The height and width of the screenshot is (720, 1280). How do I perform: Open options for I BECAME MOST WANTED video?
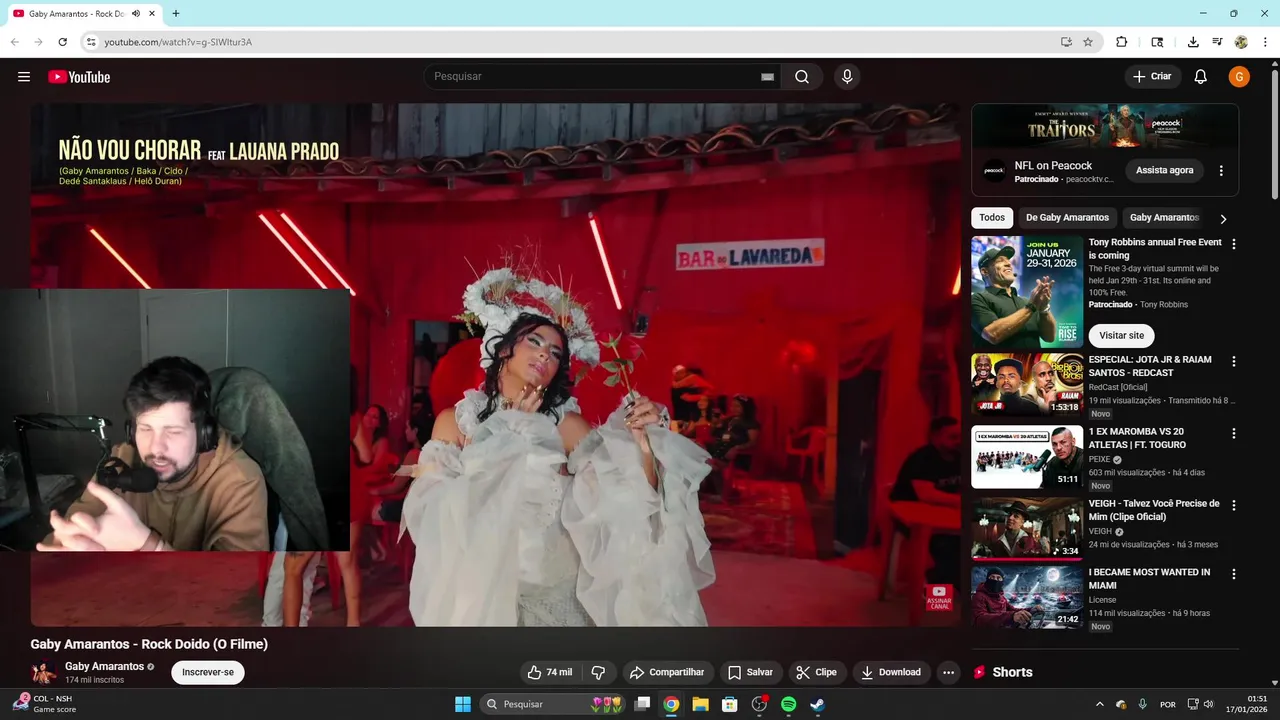click(1233, 574)
